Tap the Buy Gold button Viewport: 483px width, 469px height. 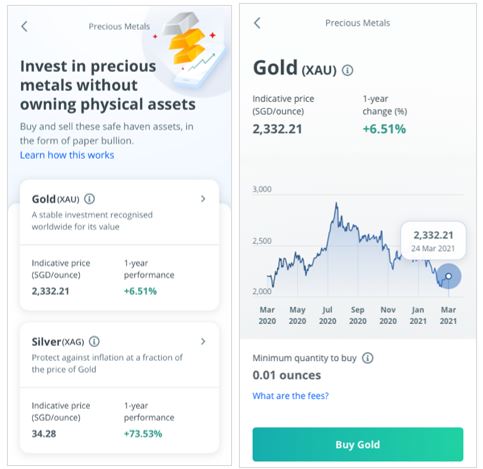[x=358, y=444]
